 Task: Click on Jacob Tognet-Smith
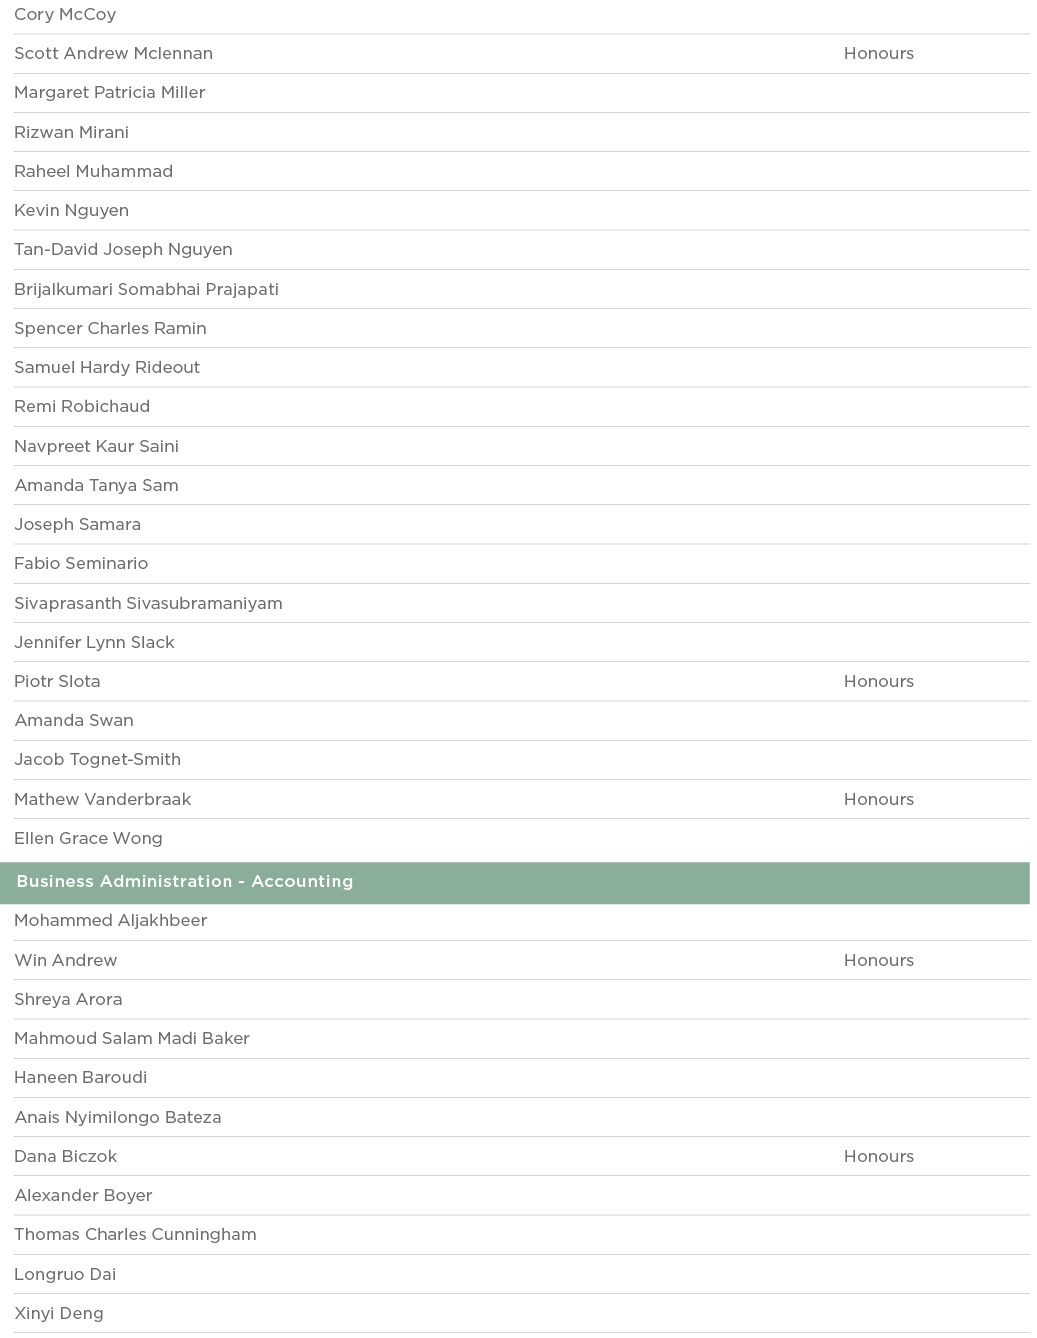[97, 760]
